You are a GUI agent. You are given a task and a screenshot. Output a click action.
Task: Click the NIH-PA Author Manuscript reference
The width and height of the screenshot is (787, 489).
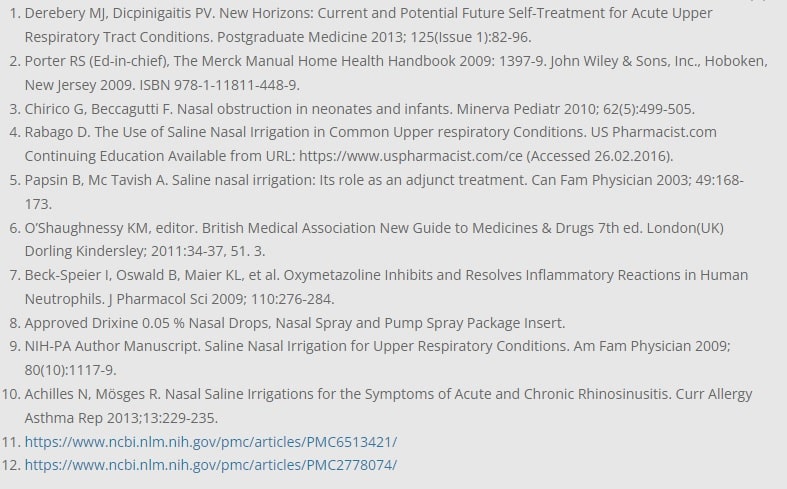(300, 346)
